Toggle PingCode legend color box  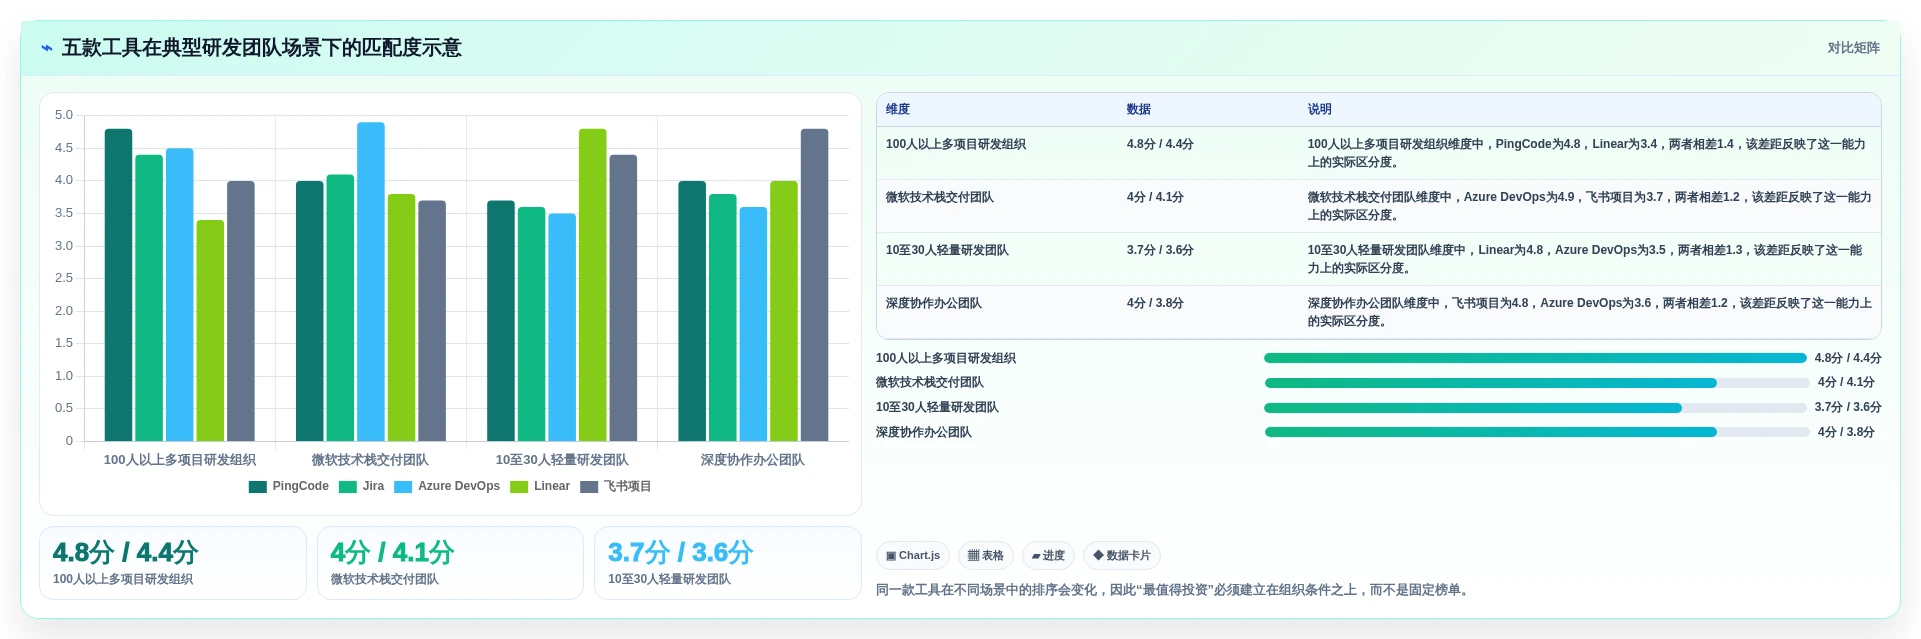point(257,487)
